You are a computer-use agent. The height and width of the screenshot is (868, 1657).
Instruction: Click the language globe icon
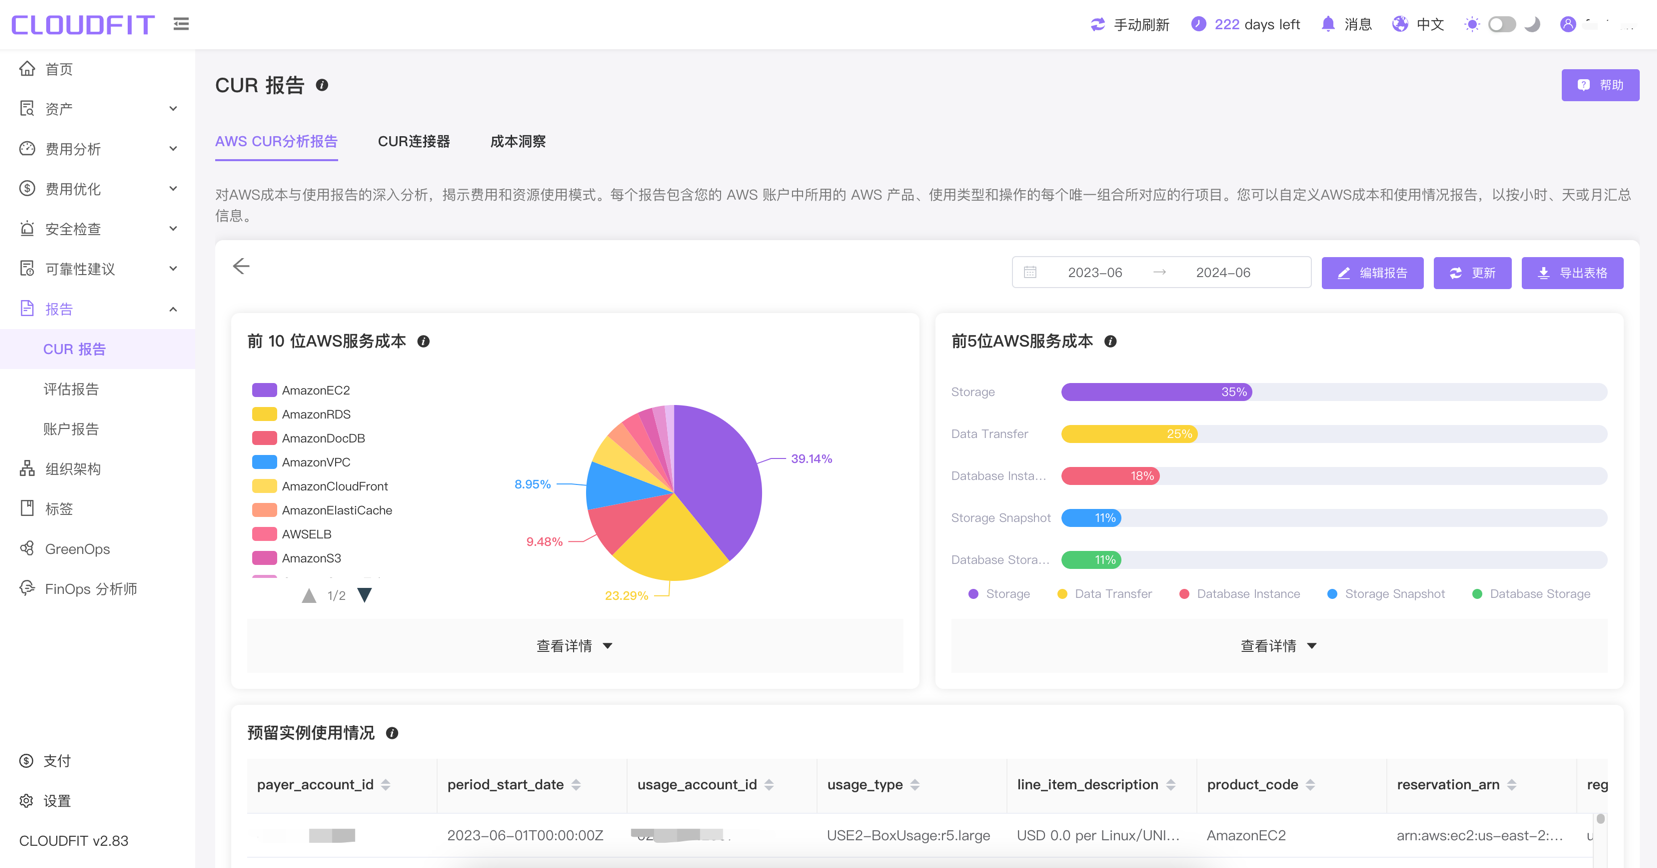tap(1400, 24)
